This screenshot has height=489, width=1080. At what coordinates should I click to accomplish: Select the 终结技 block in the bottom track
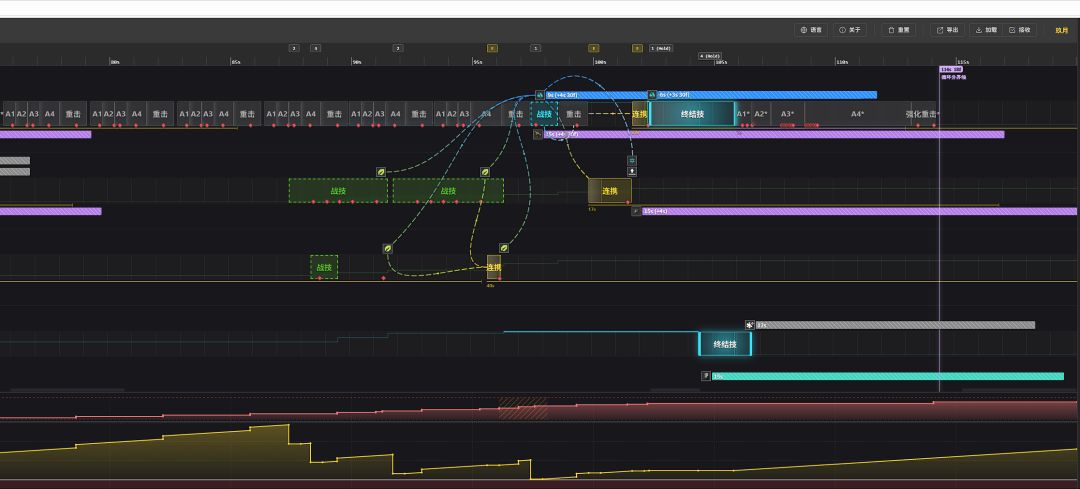(725, 344)
